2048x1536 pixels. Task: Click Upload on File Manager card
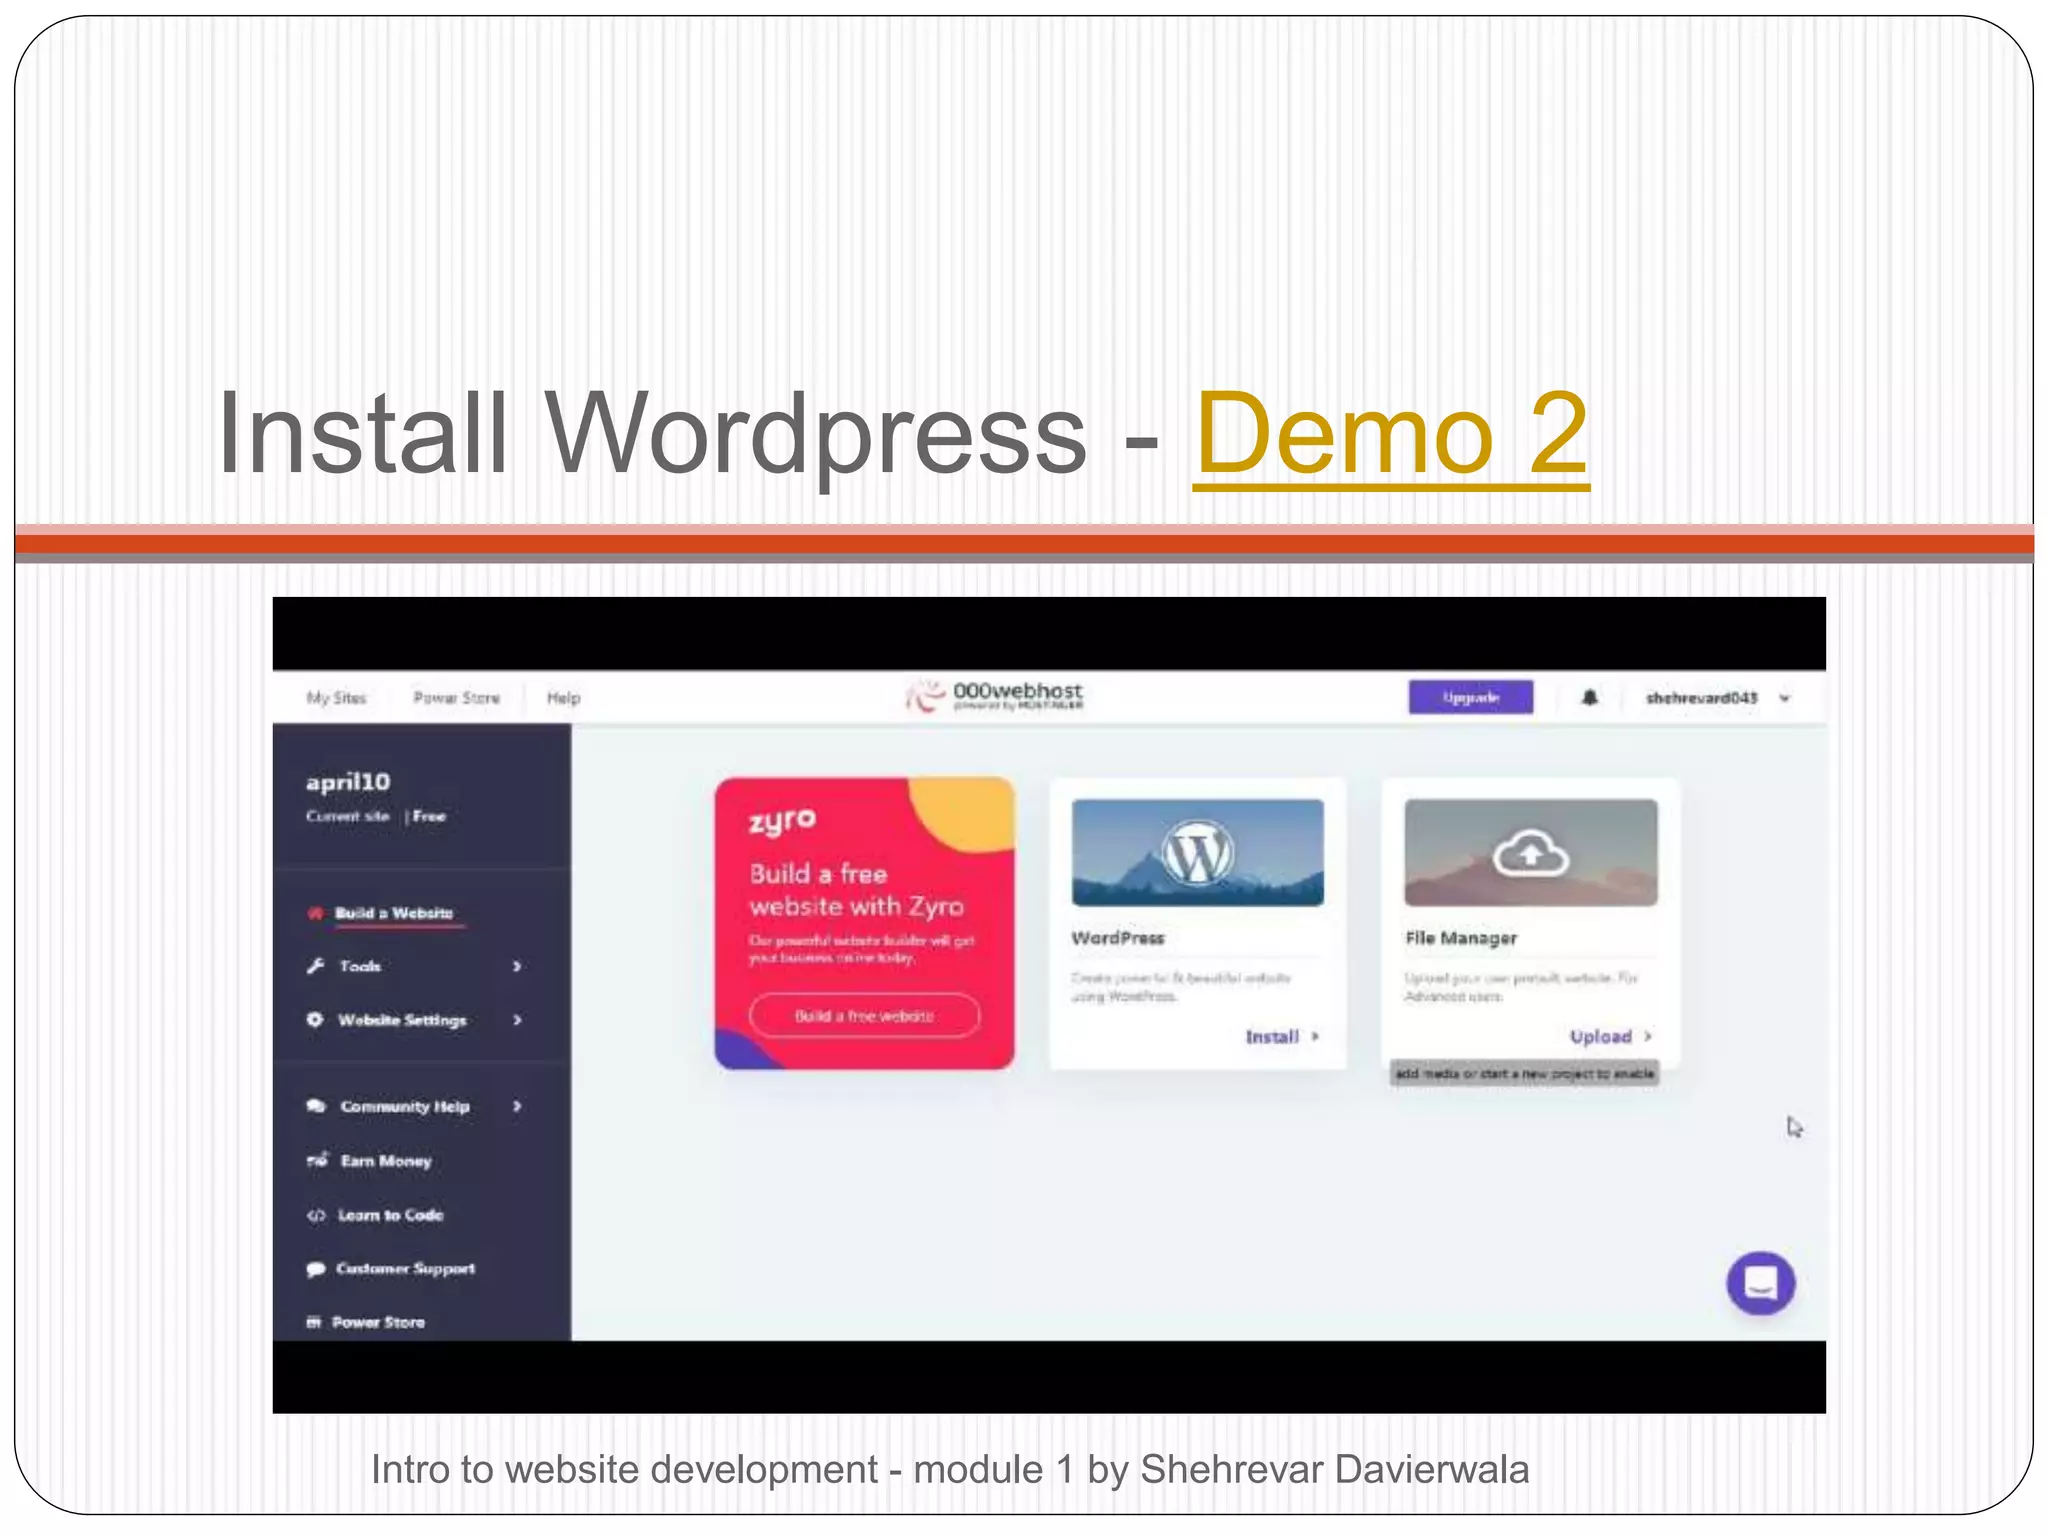click(x=1610, y=1037)
